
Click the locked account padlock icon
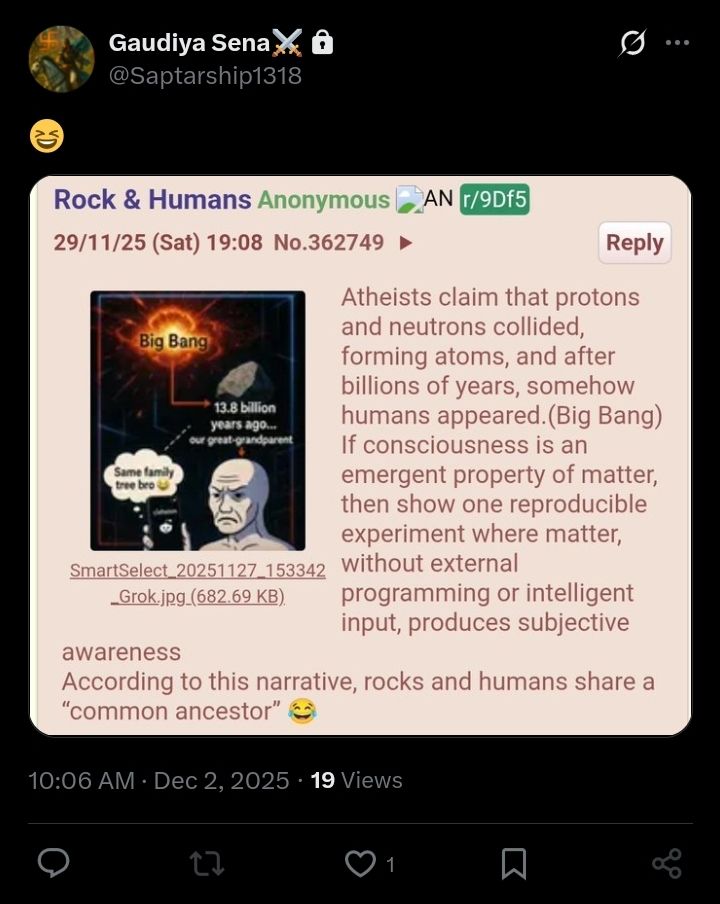[x=322, y=43]
